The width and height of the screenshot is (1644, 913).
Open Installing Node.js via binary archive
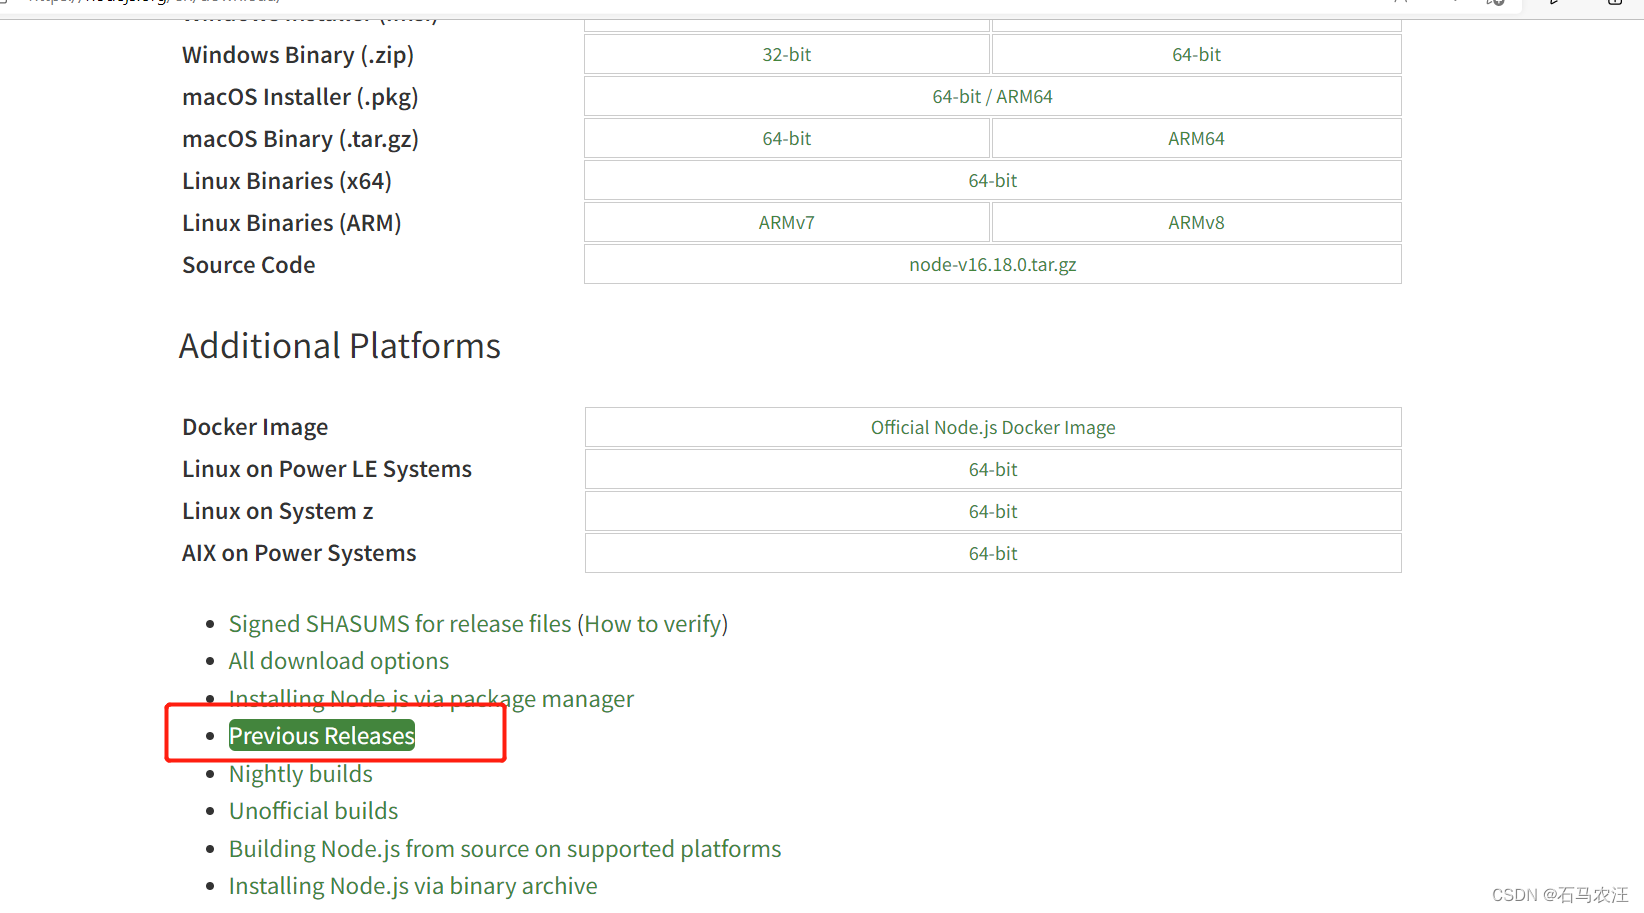(413, 886)
